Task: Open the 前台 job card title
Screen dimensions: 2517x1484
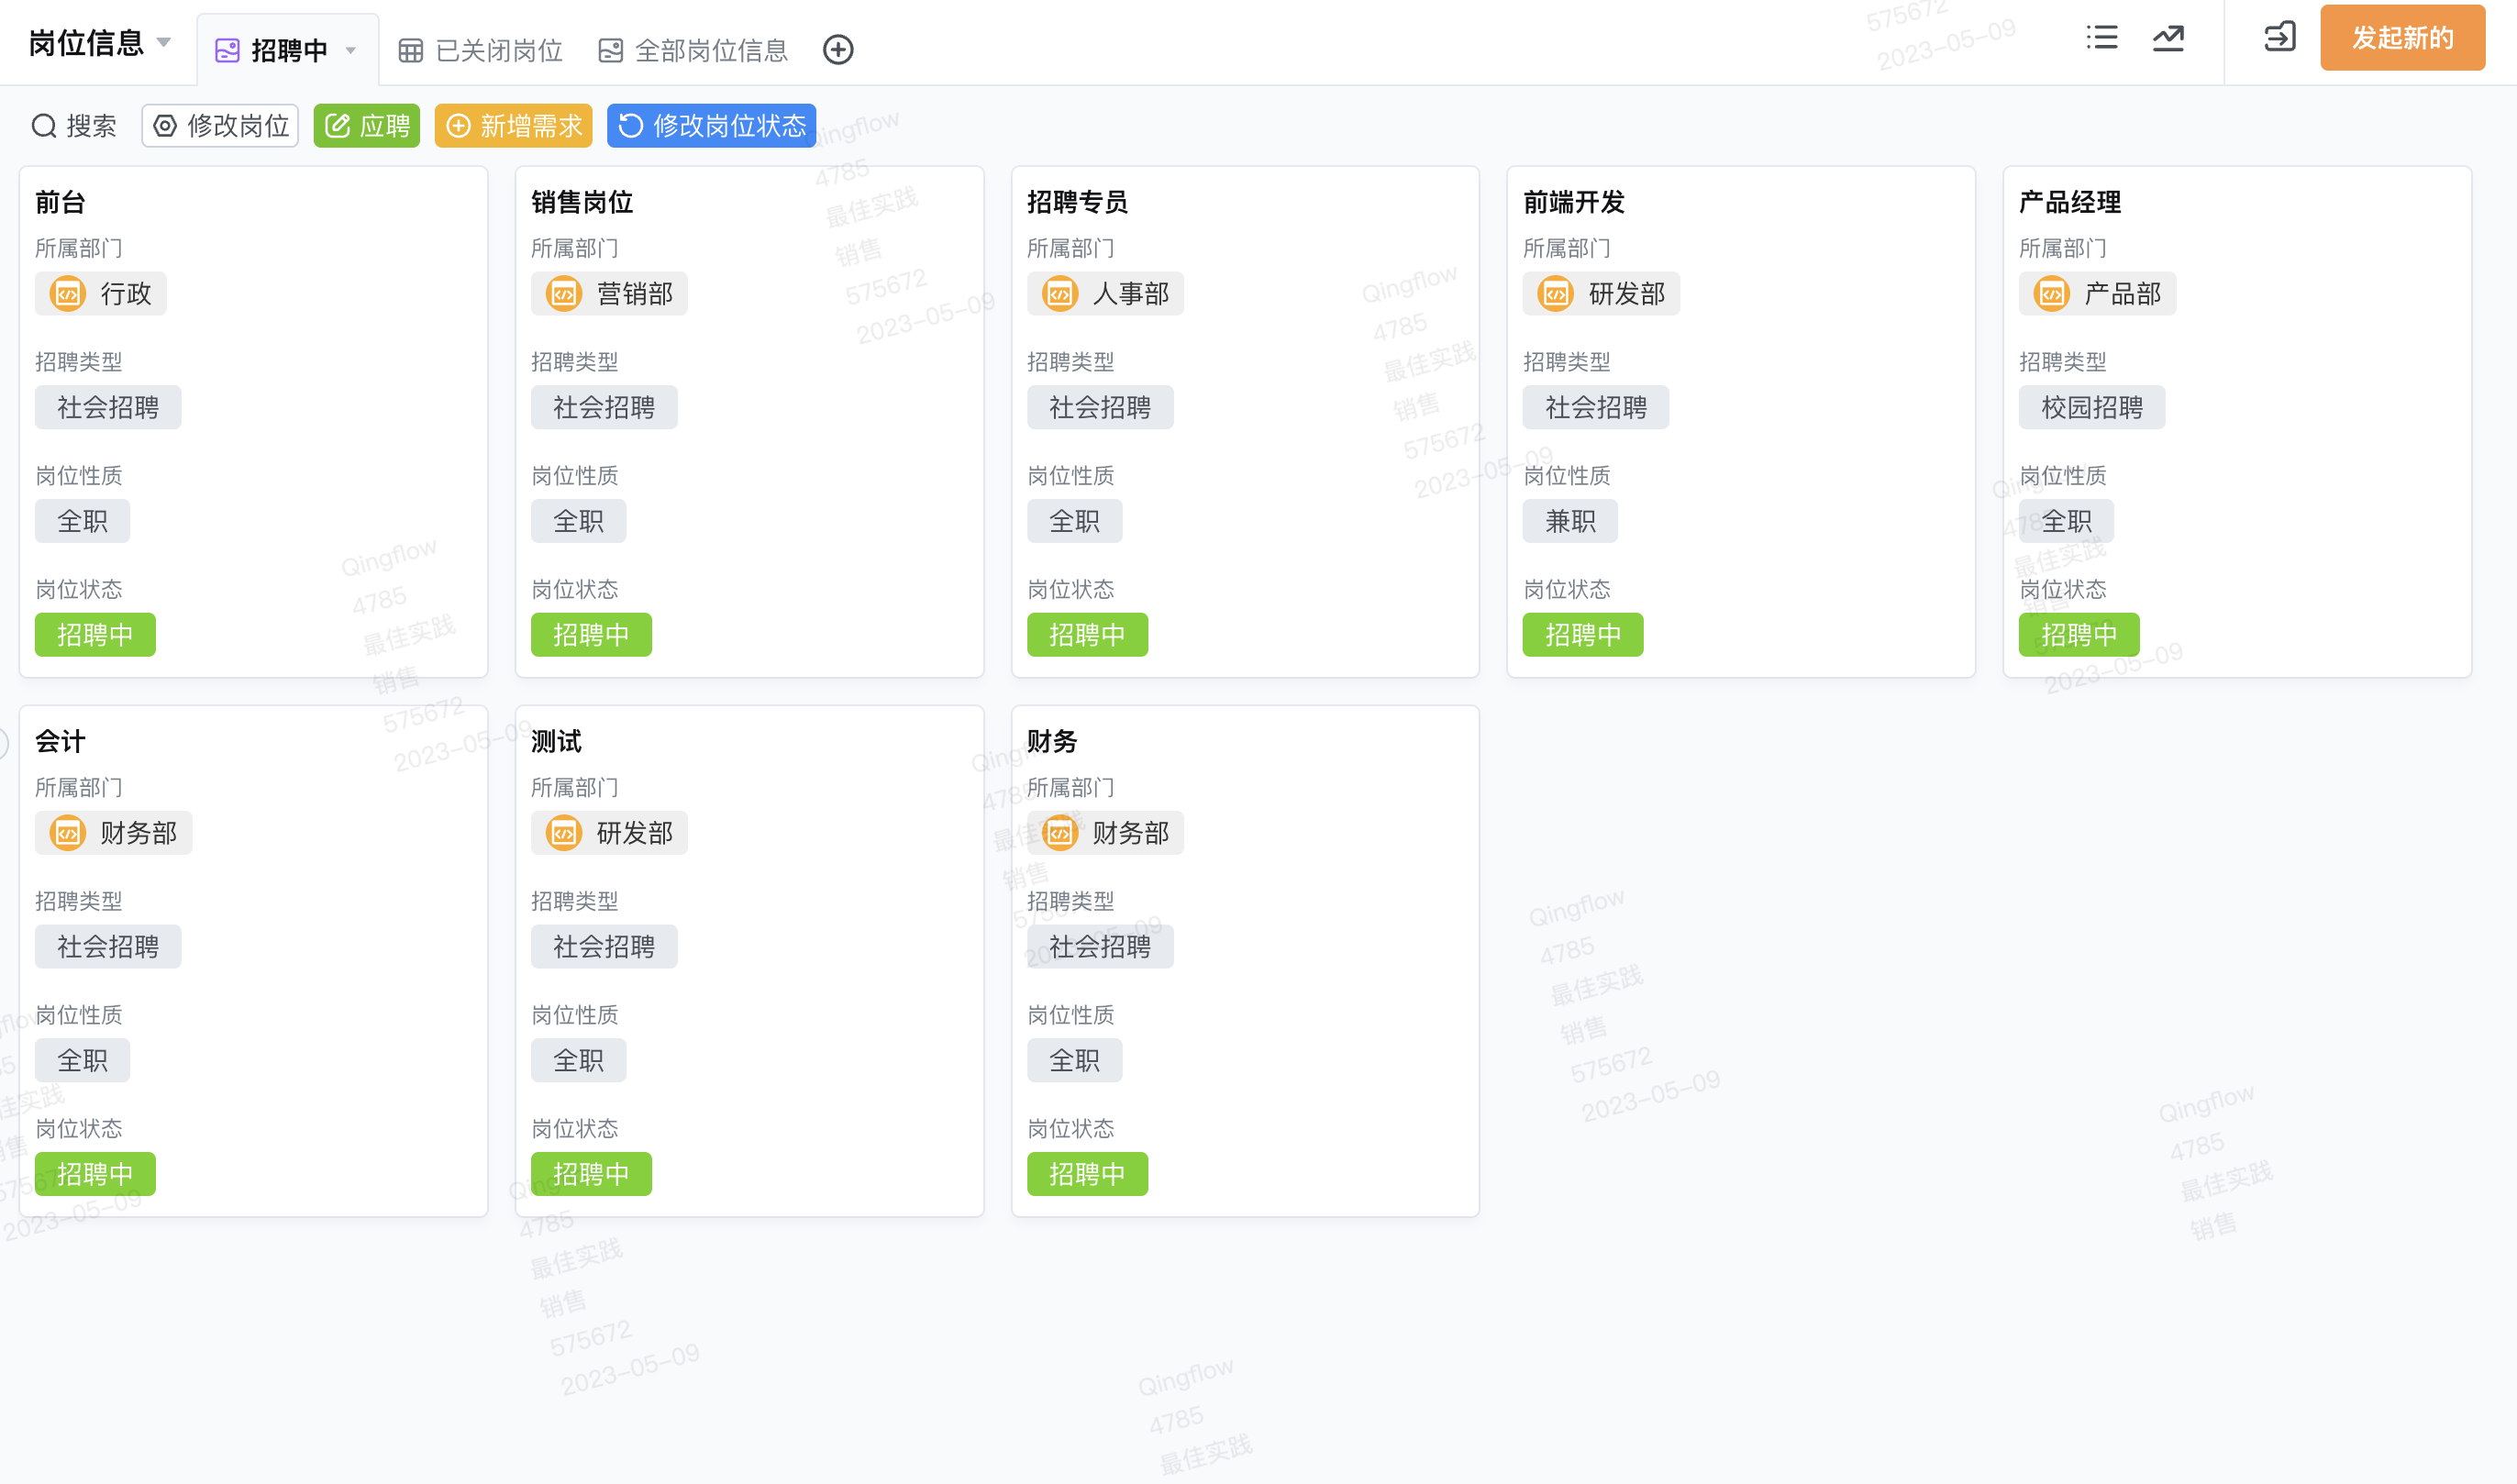Action: 60,203
